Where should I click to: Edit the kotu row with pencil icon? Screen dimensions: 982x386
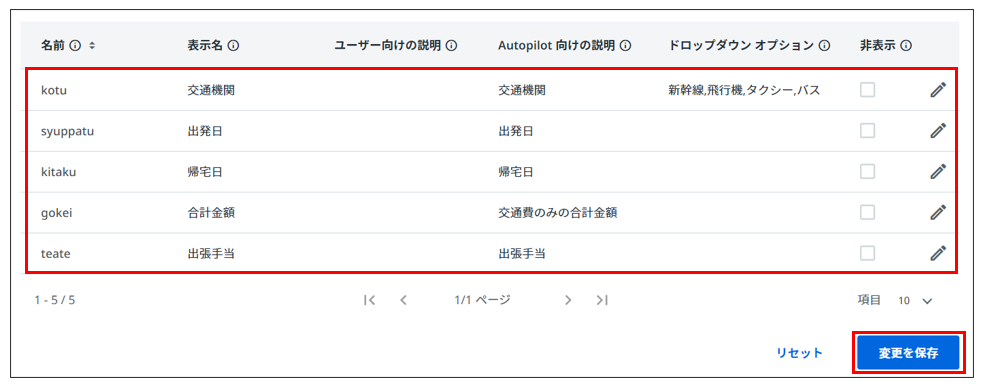tap(937, 90)
